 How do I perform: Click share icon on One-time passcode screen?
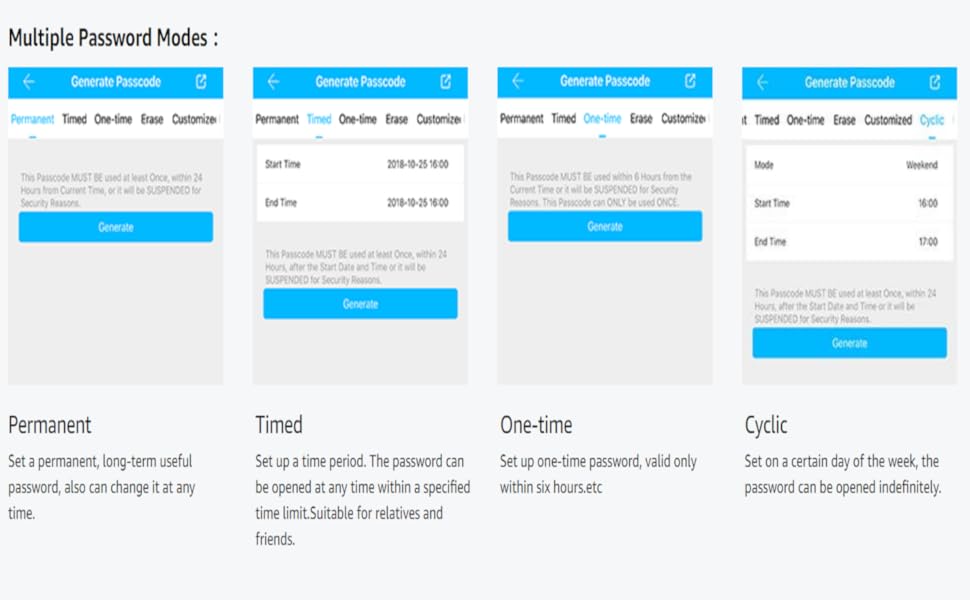click(690, 81)
